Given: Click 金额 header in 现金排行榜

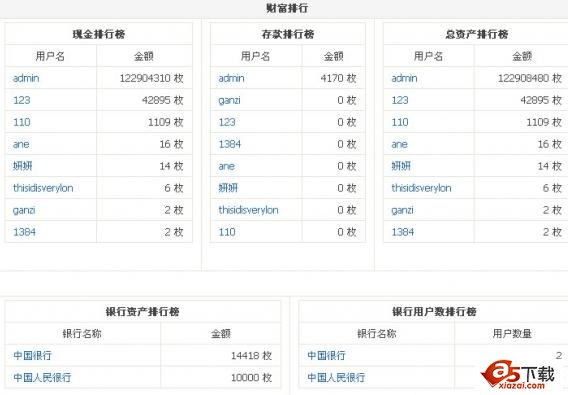Looking at the screenshot, I should (144, 56).
